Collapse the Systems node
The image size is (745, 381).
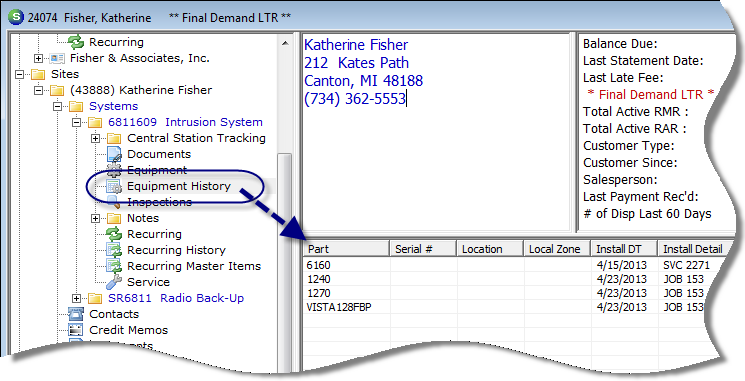click(57, 106)
